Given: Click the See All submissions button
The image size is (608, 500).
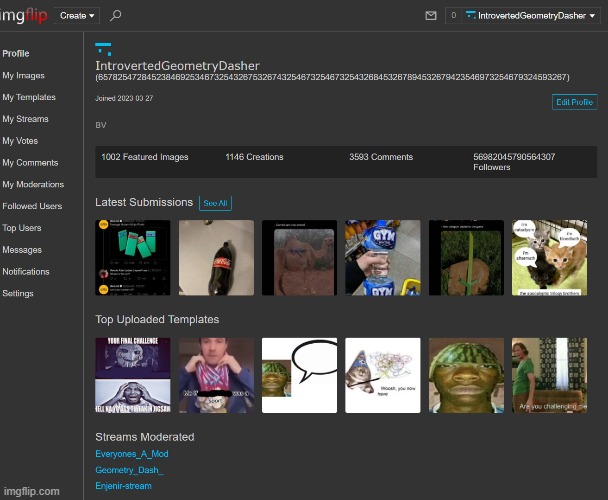Looking at the screenshot, I should click(215, 203).
